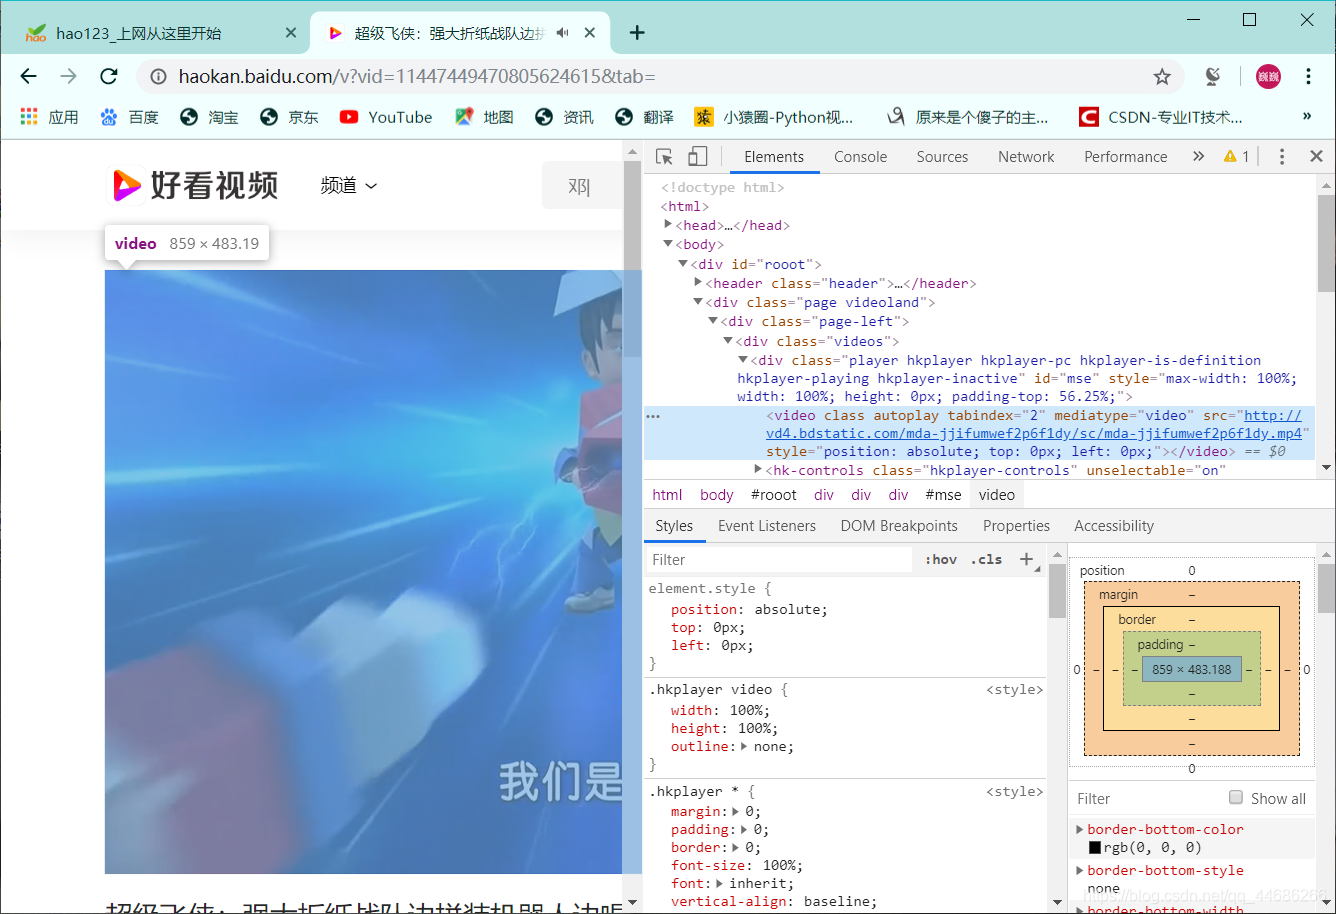This screenshot has width=1336, height=914.
Task: Open the Event Listeners tab
Action: click(767, 526)
